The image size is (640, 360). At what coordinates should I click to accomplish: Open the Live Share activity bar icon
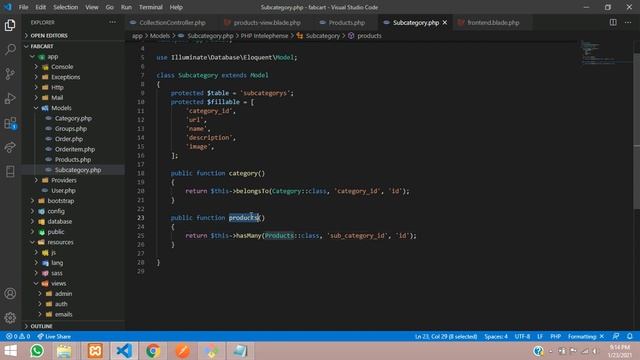pyautogui.click(x=10, y=147)
